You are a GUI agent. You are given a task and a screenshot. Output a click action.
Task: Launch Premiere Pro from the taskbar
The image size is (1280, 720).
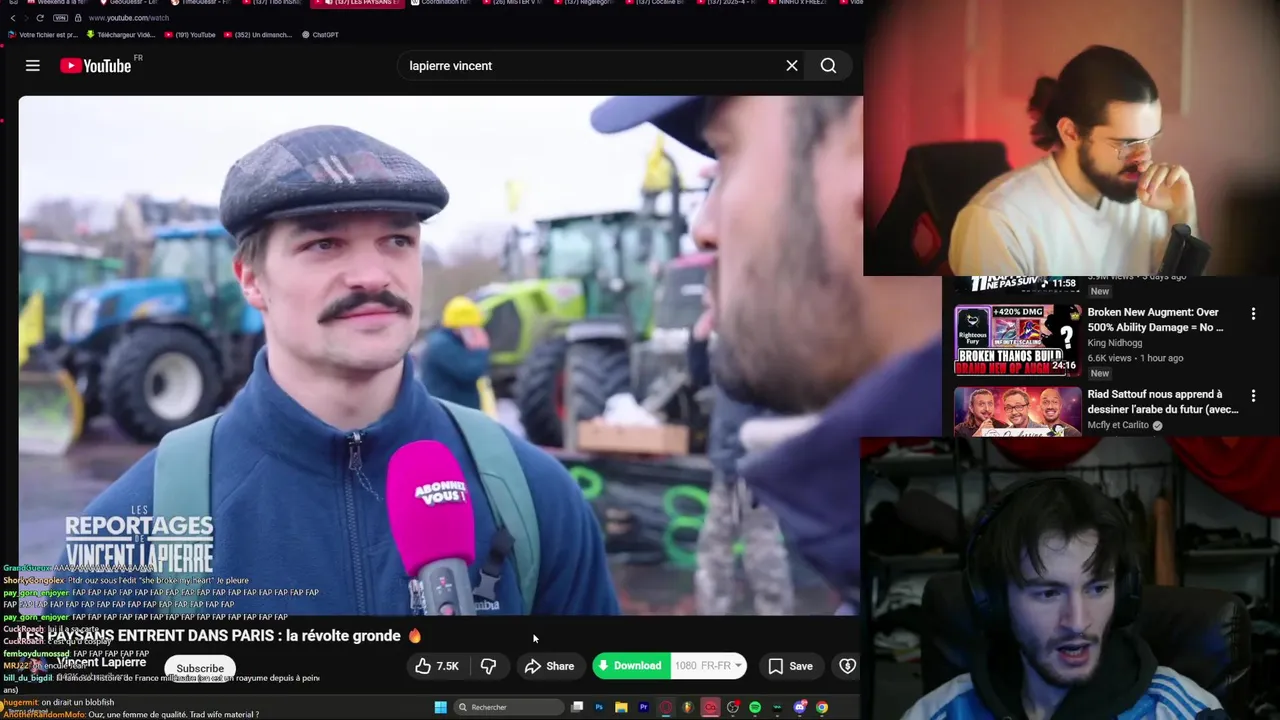(x=643, y=707)
